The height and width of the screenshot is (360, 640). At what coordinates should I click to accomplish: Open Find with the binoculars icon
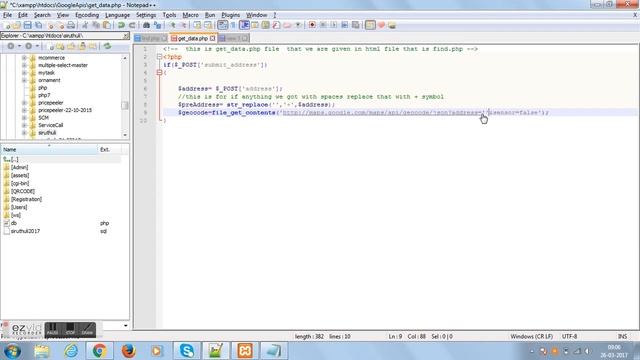pos(147,25)
